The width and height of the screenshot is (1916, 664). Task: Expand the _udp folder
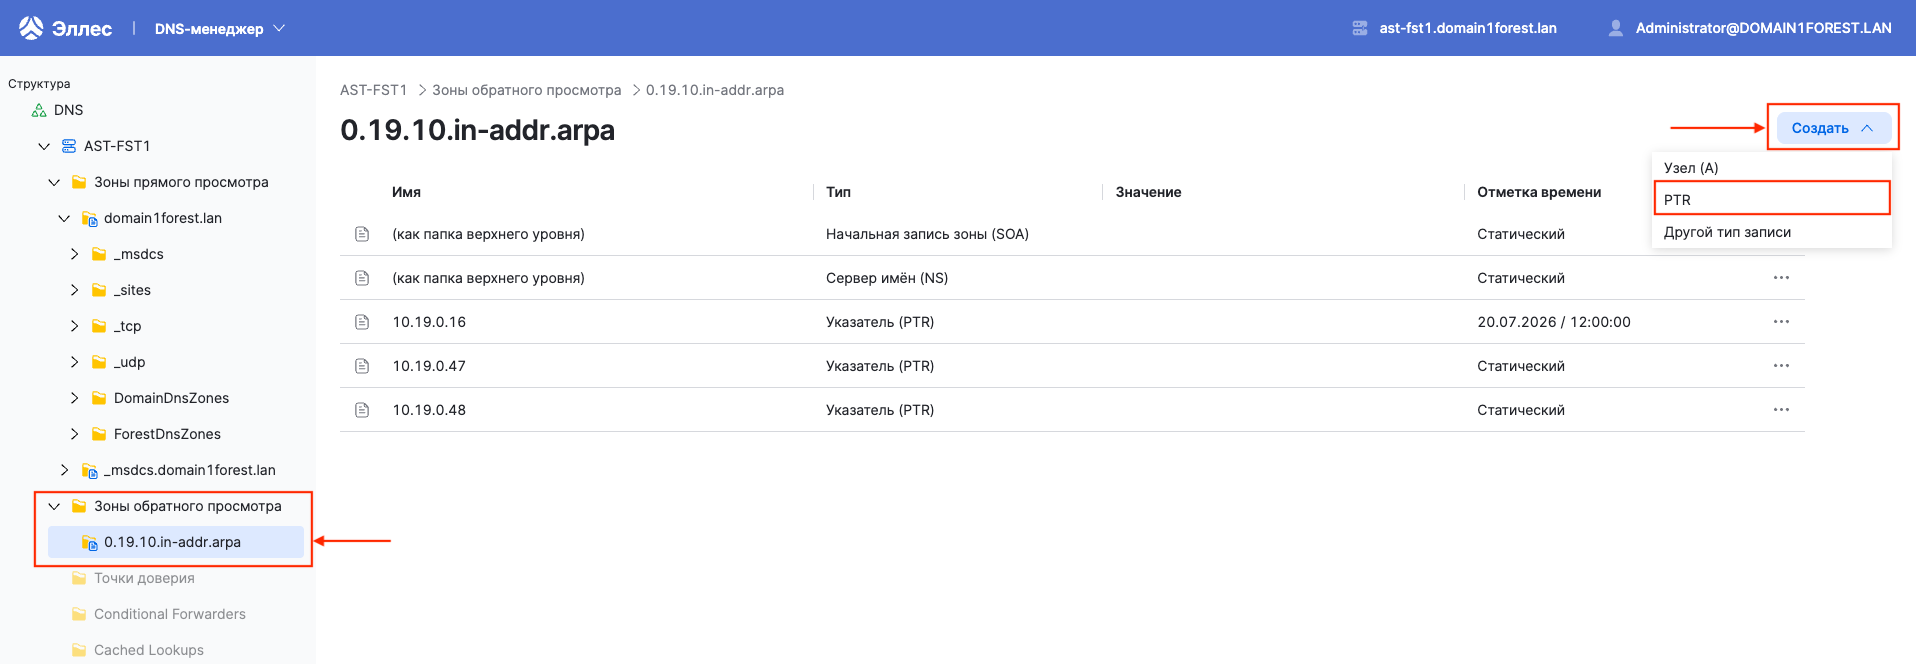click(74, 362)
